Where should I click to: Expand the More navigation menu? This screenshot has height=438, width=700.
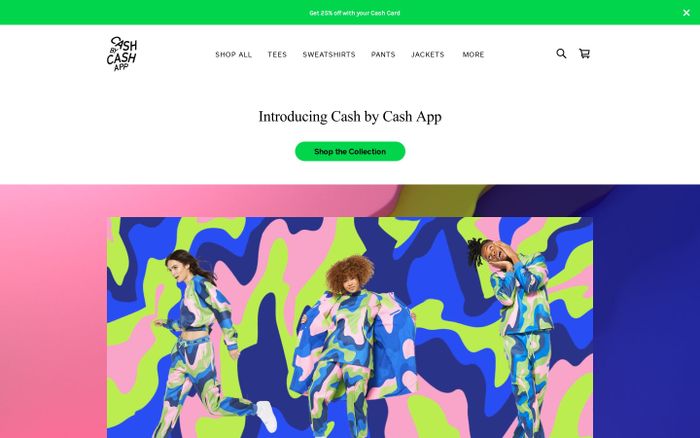(473, 54)
